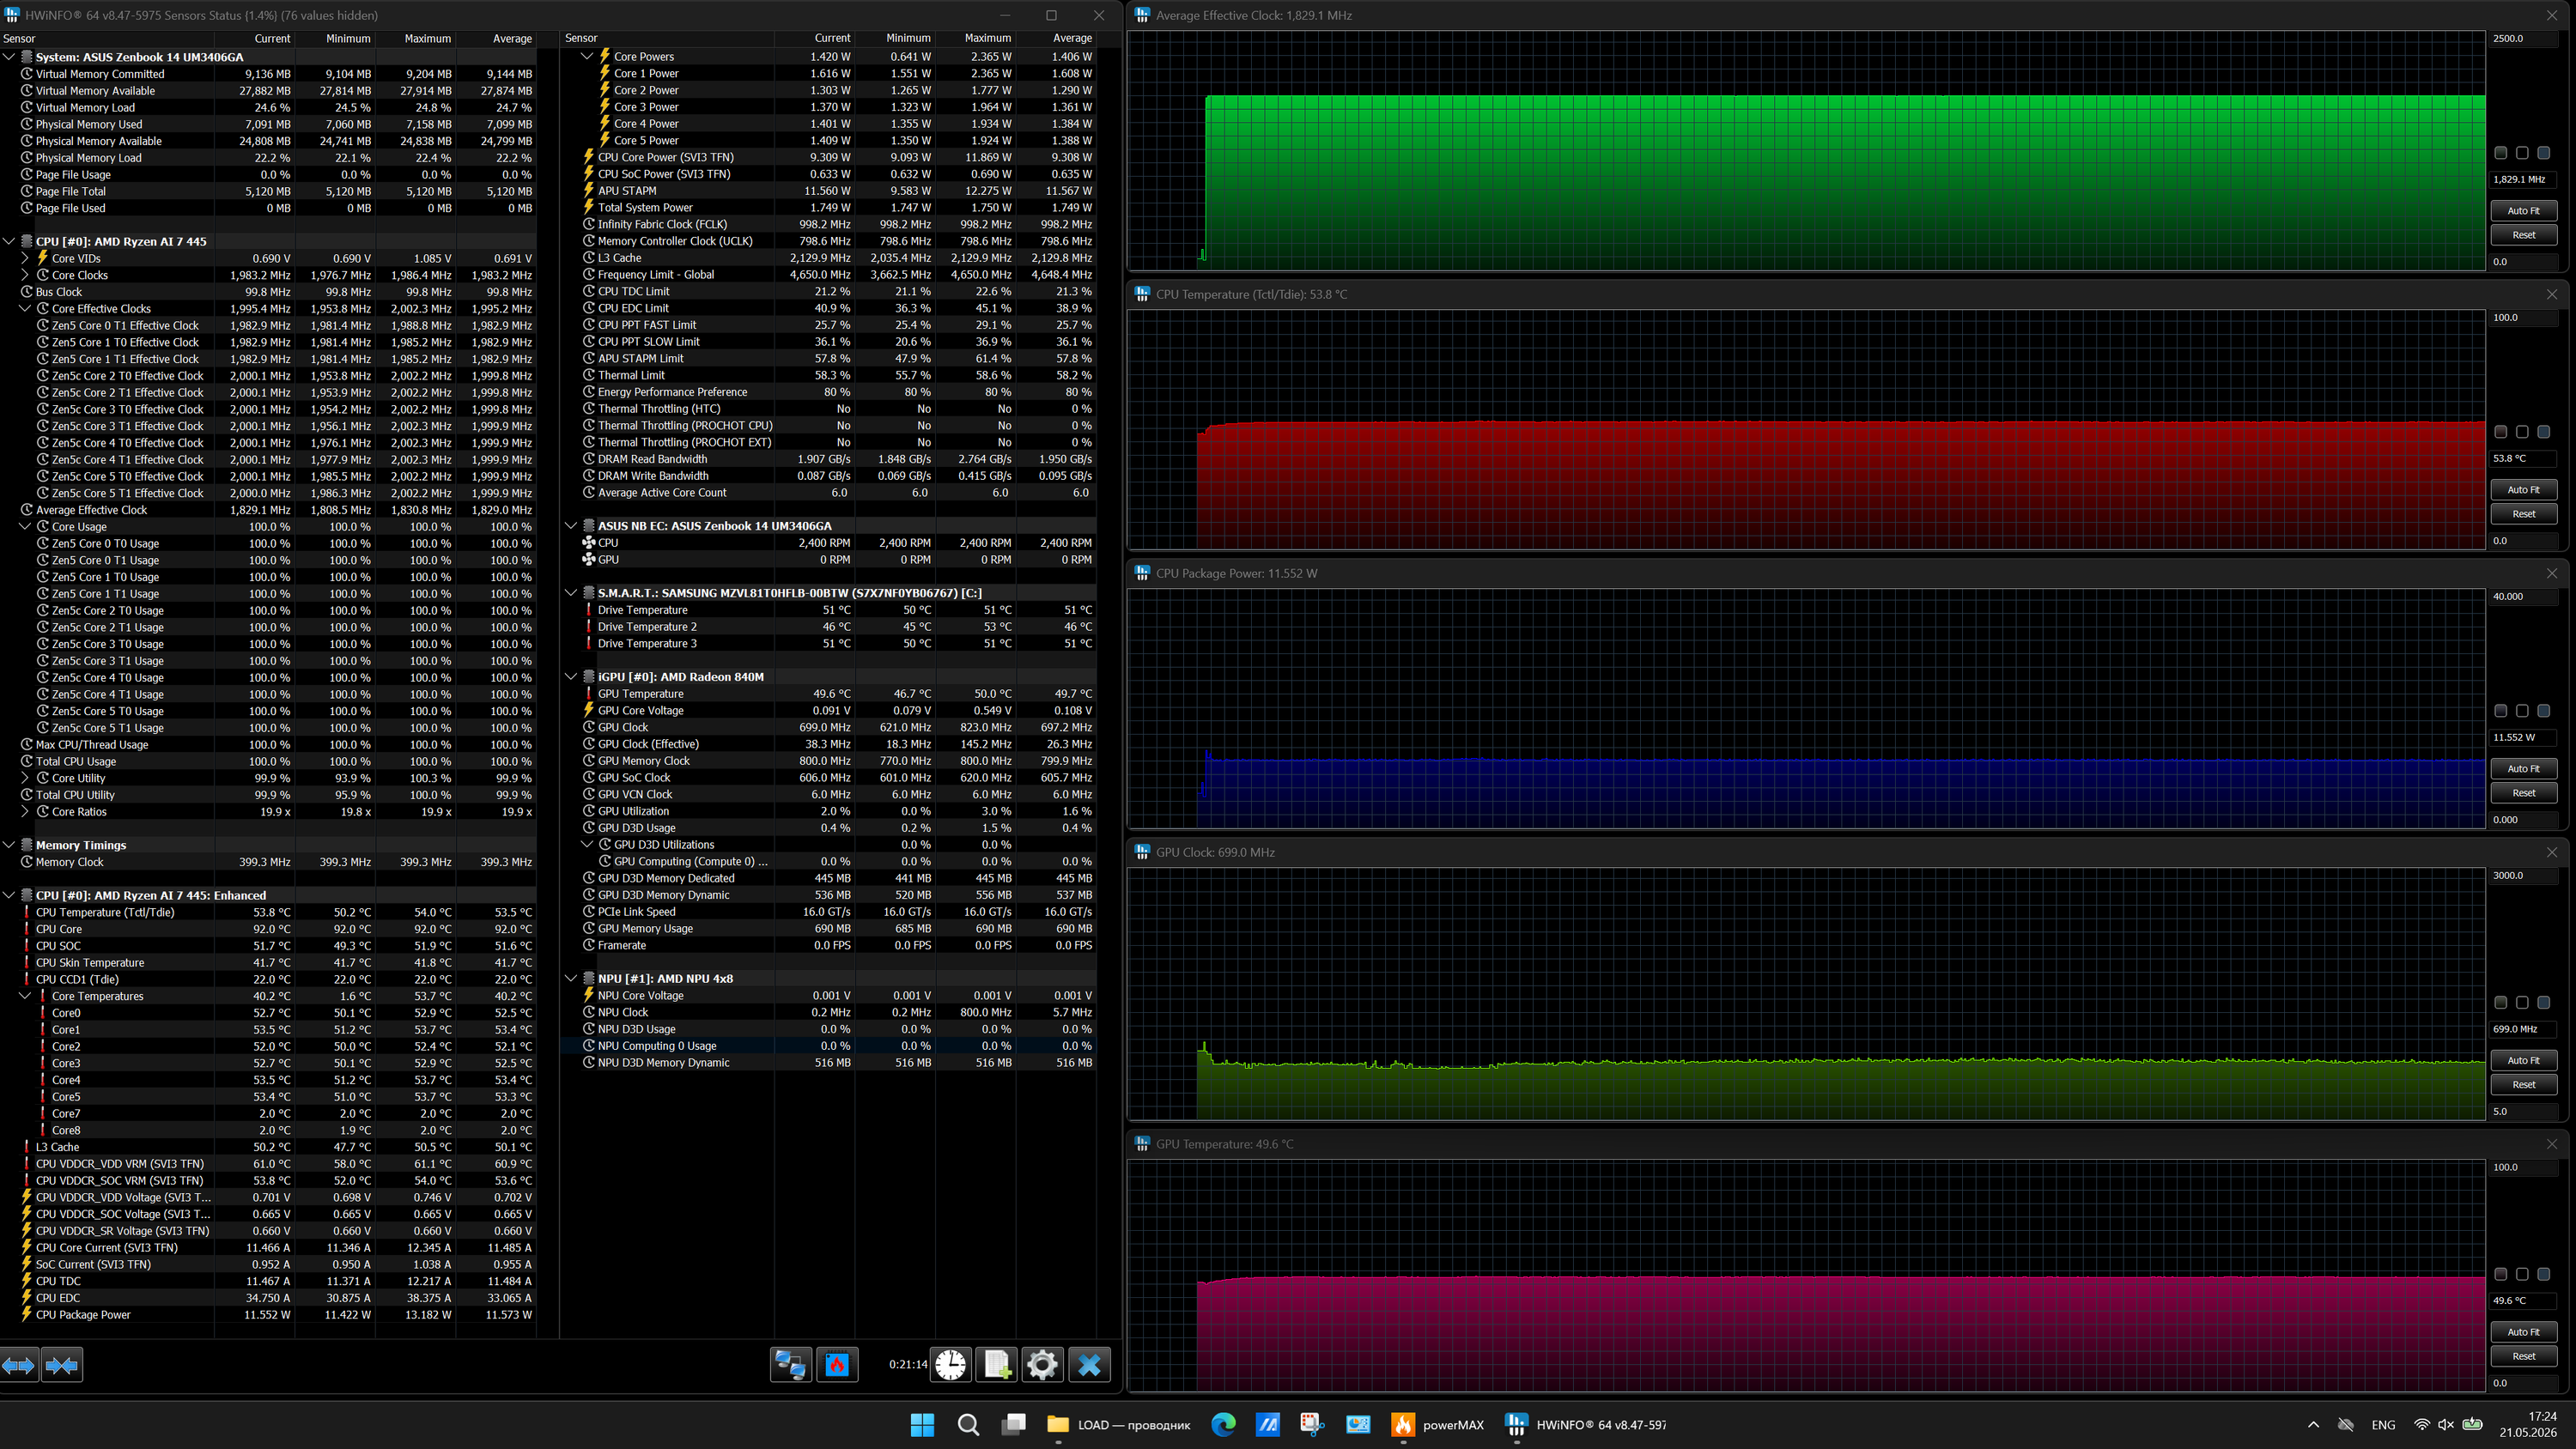Select the PCIe Link Speed row
The width and height of the screenshot is (2576, 1449).
tap(829, 912)
